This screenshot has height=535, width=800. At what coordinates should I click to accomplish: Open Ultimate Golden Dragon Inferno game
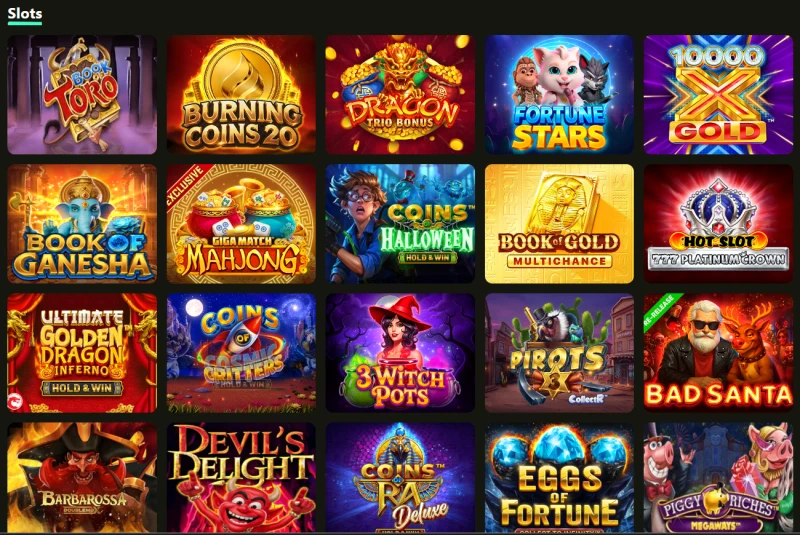click(x=82, y=353)
